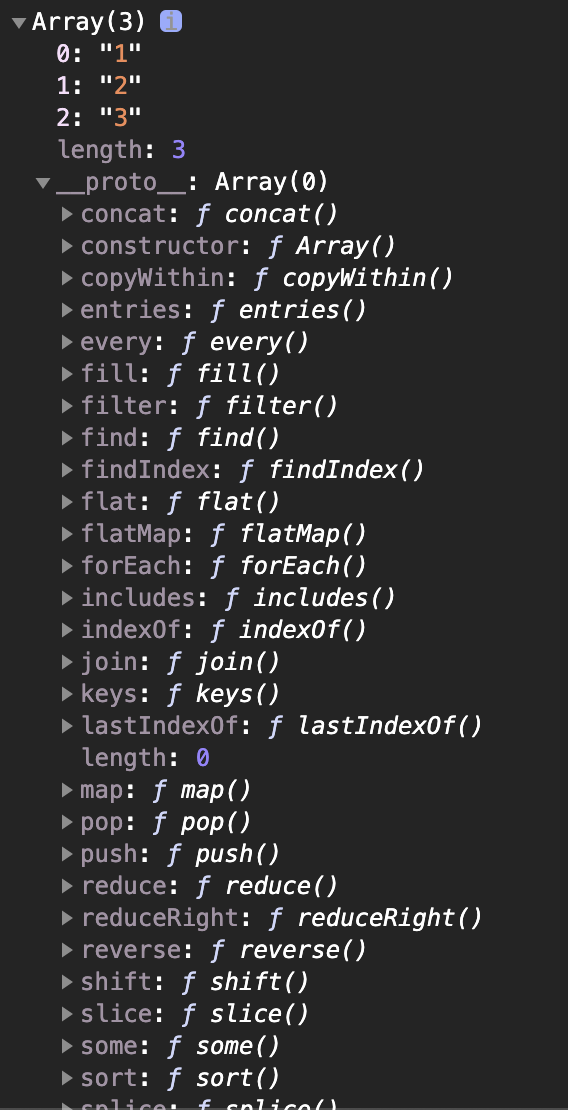Select the array index 0 value "1"

coord(120,54)
